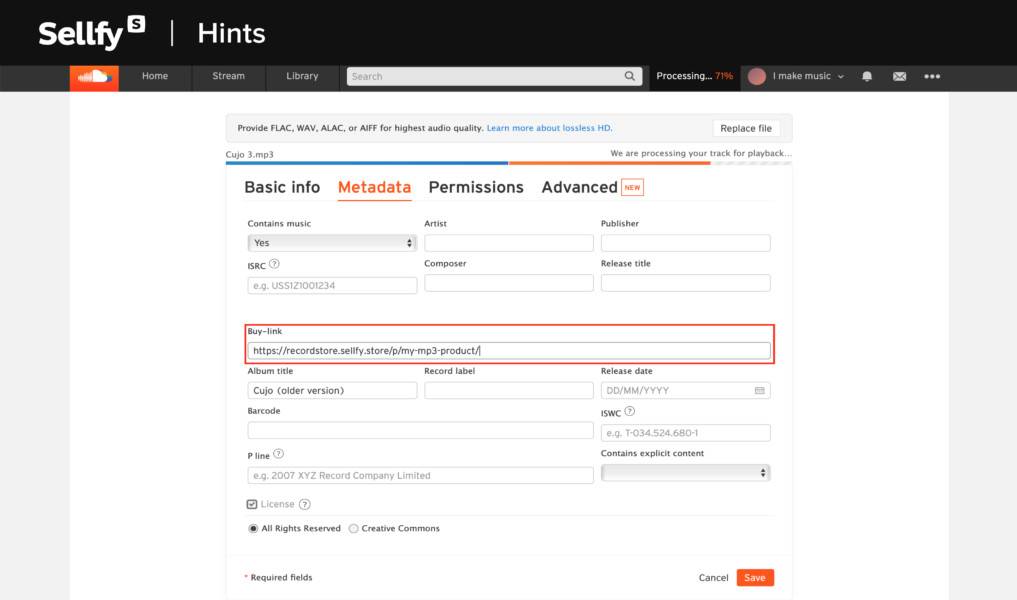Screen dimensions: 1017x600
Task: Click the License help question mark
Action: coord(305,504)
